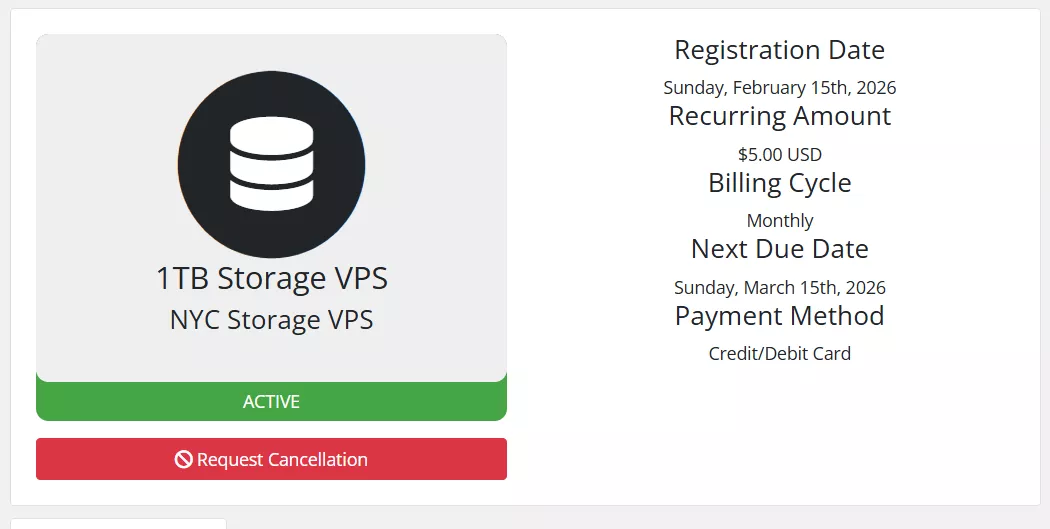This screenshot has width=1050, height=529.
Task: Click the blank area below Credit/Debit Card
Action: (x=779, y=430)
